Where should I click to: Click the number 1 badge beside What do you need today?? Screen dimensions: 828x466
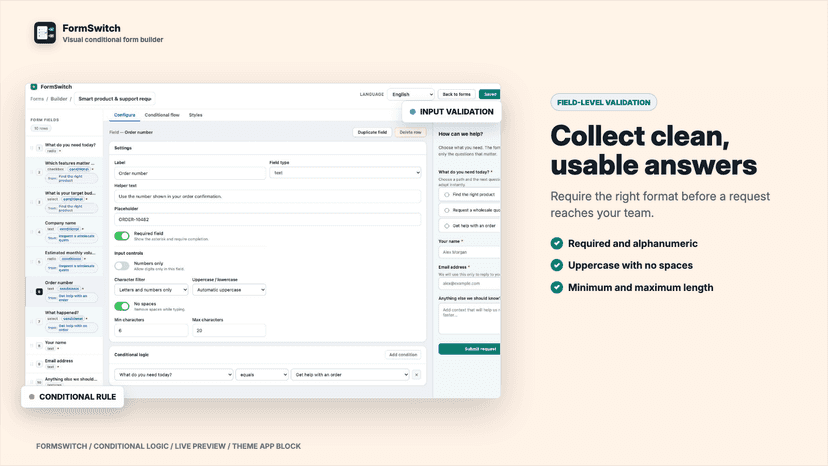pos(39,148)
